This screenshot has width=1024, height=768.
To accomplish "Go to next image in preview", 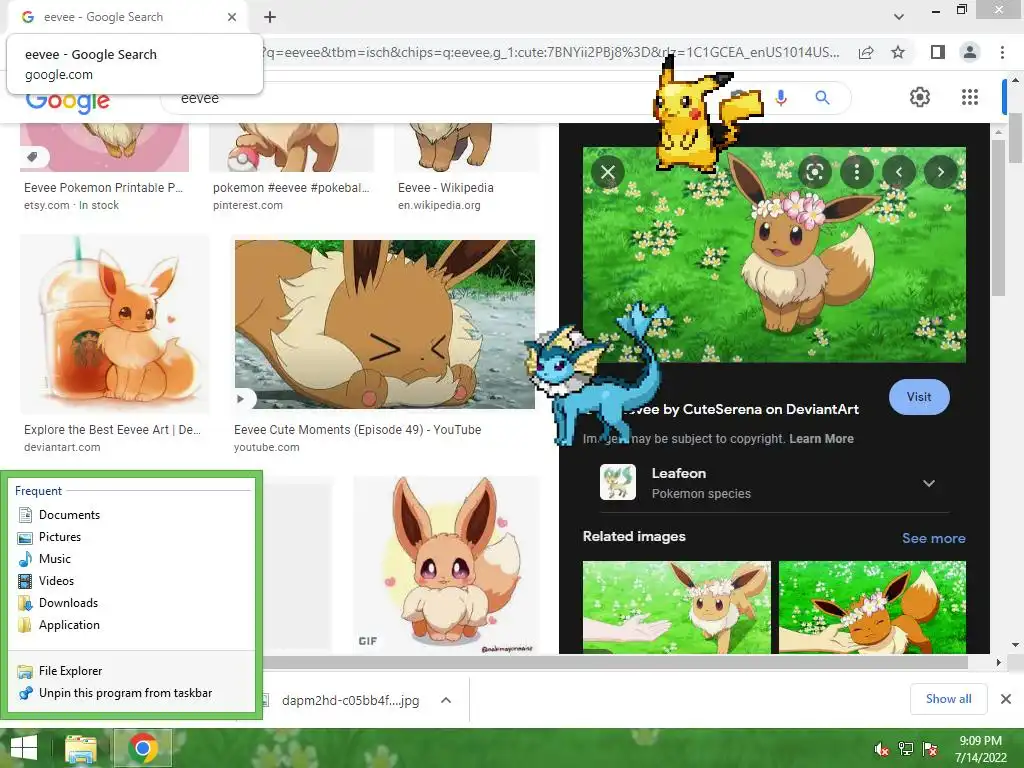I will point(940,172).
